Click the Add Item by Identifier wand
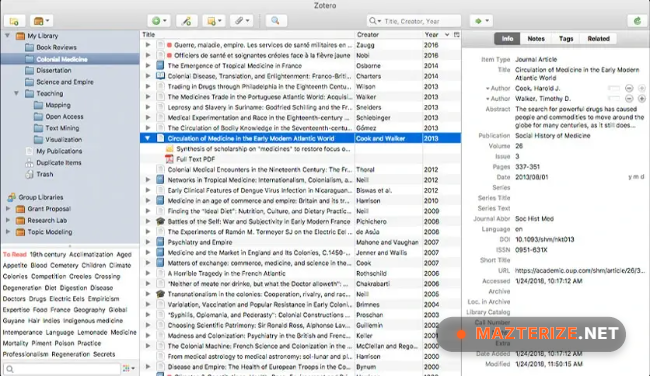The height and width of the screenshot is (376, 650). point(187,21)
